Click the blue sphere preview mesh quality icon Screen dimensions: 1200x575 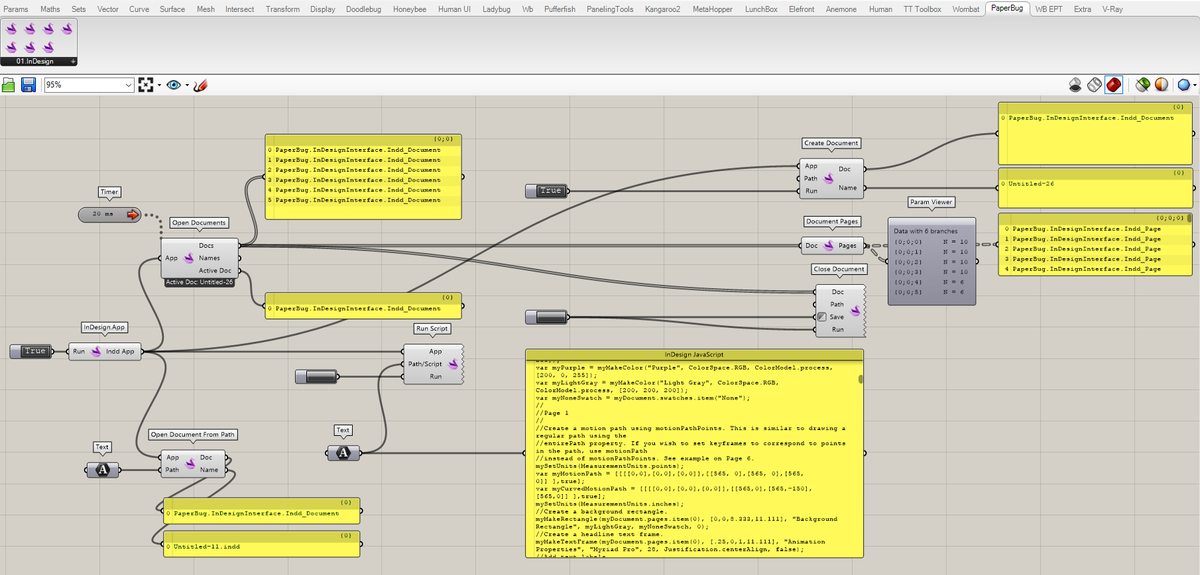pyautogui.click(x=1183, y=85)
